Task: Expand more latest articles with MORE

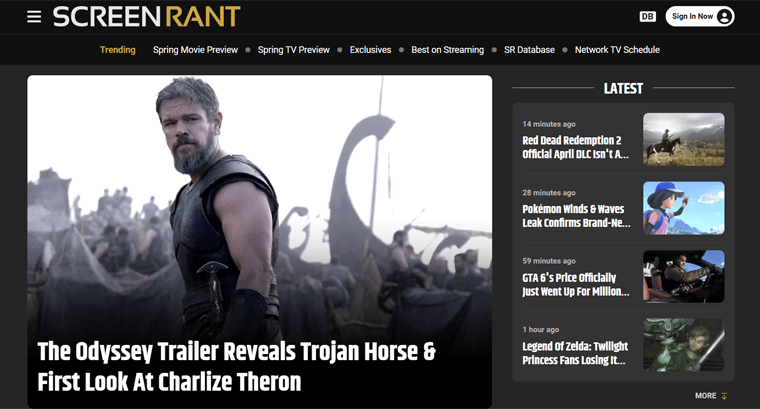Action: pos(711,395)
